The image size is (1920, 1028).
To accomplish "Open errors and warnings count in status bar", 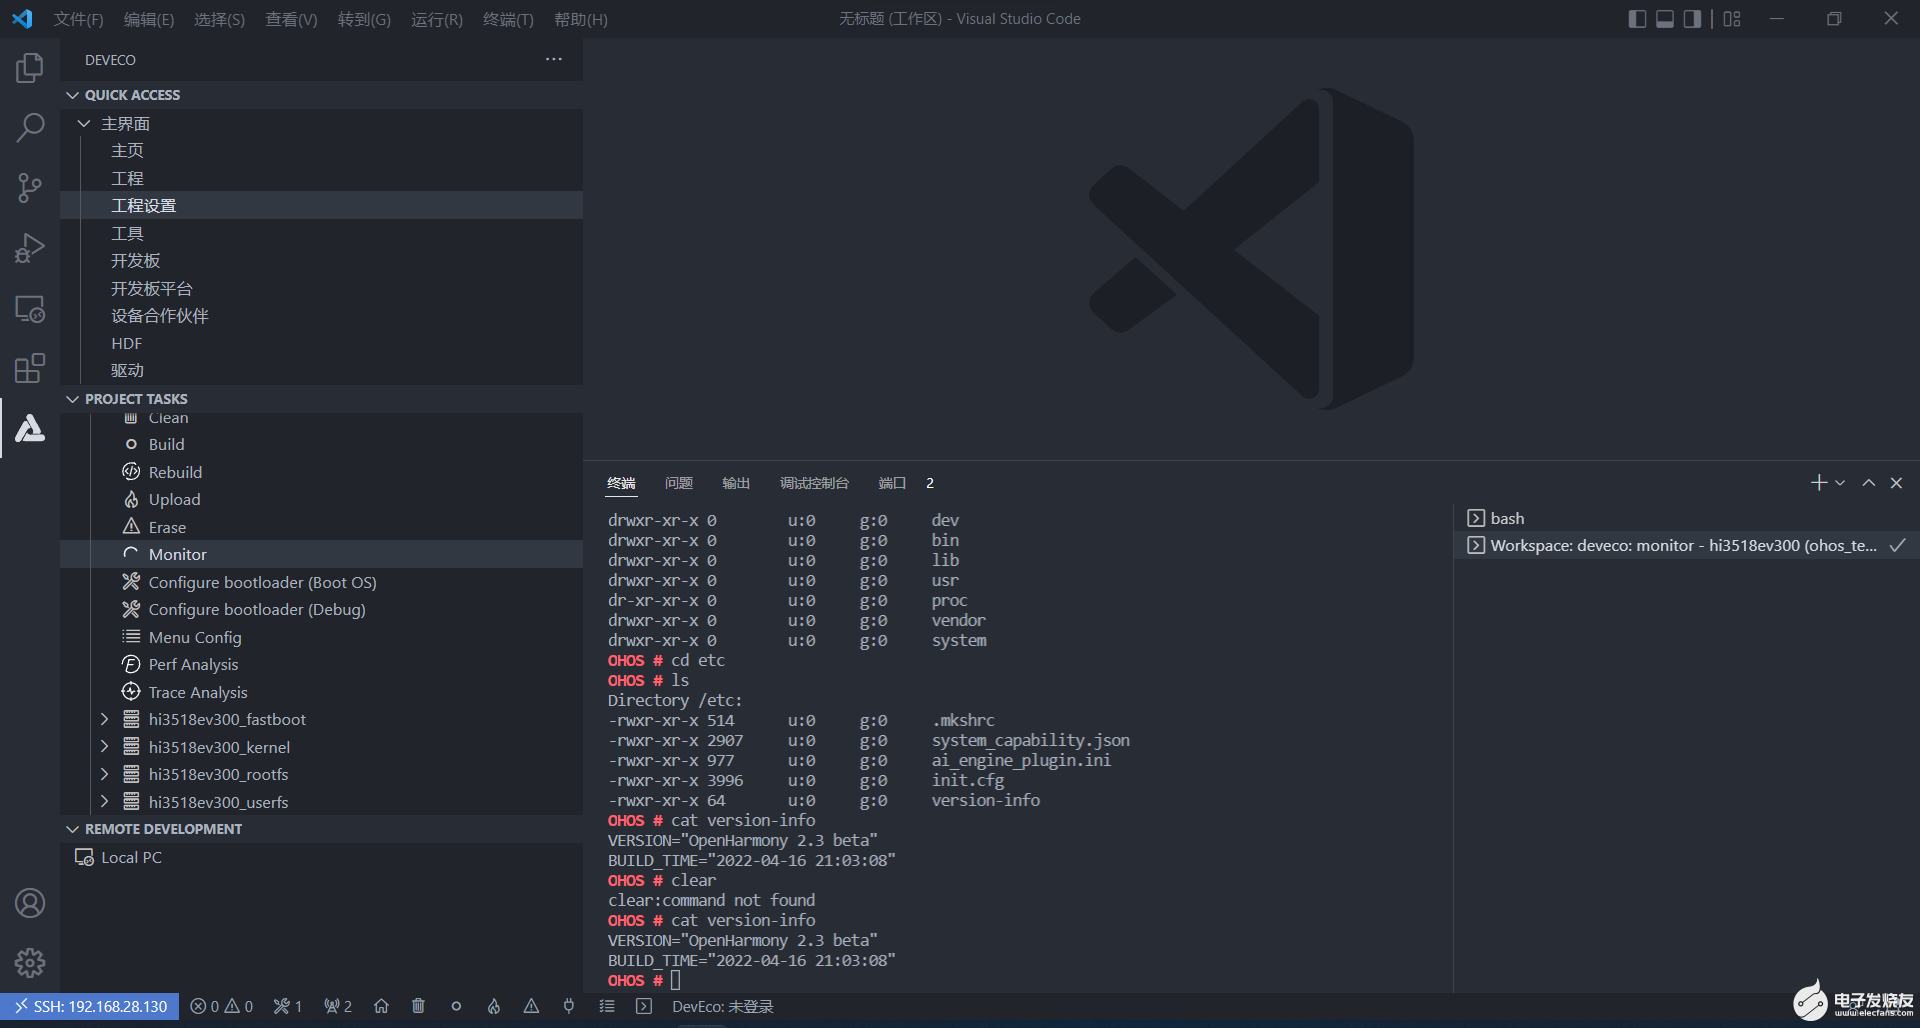I will point(221,1006).
